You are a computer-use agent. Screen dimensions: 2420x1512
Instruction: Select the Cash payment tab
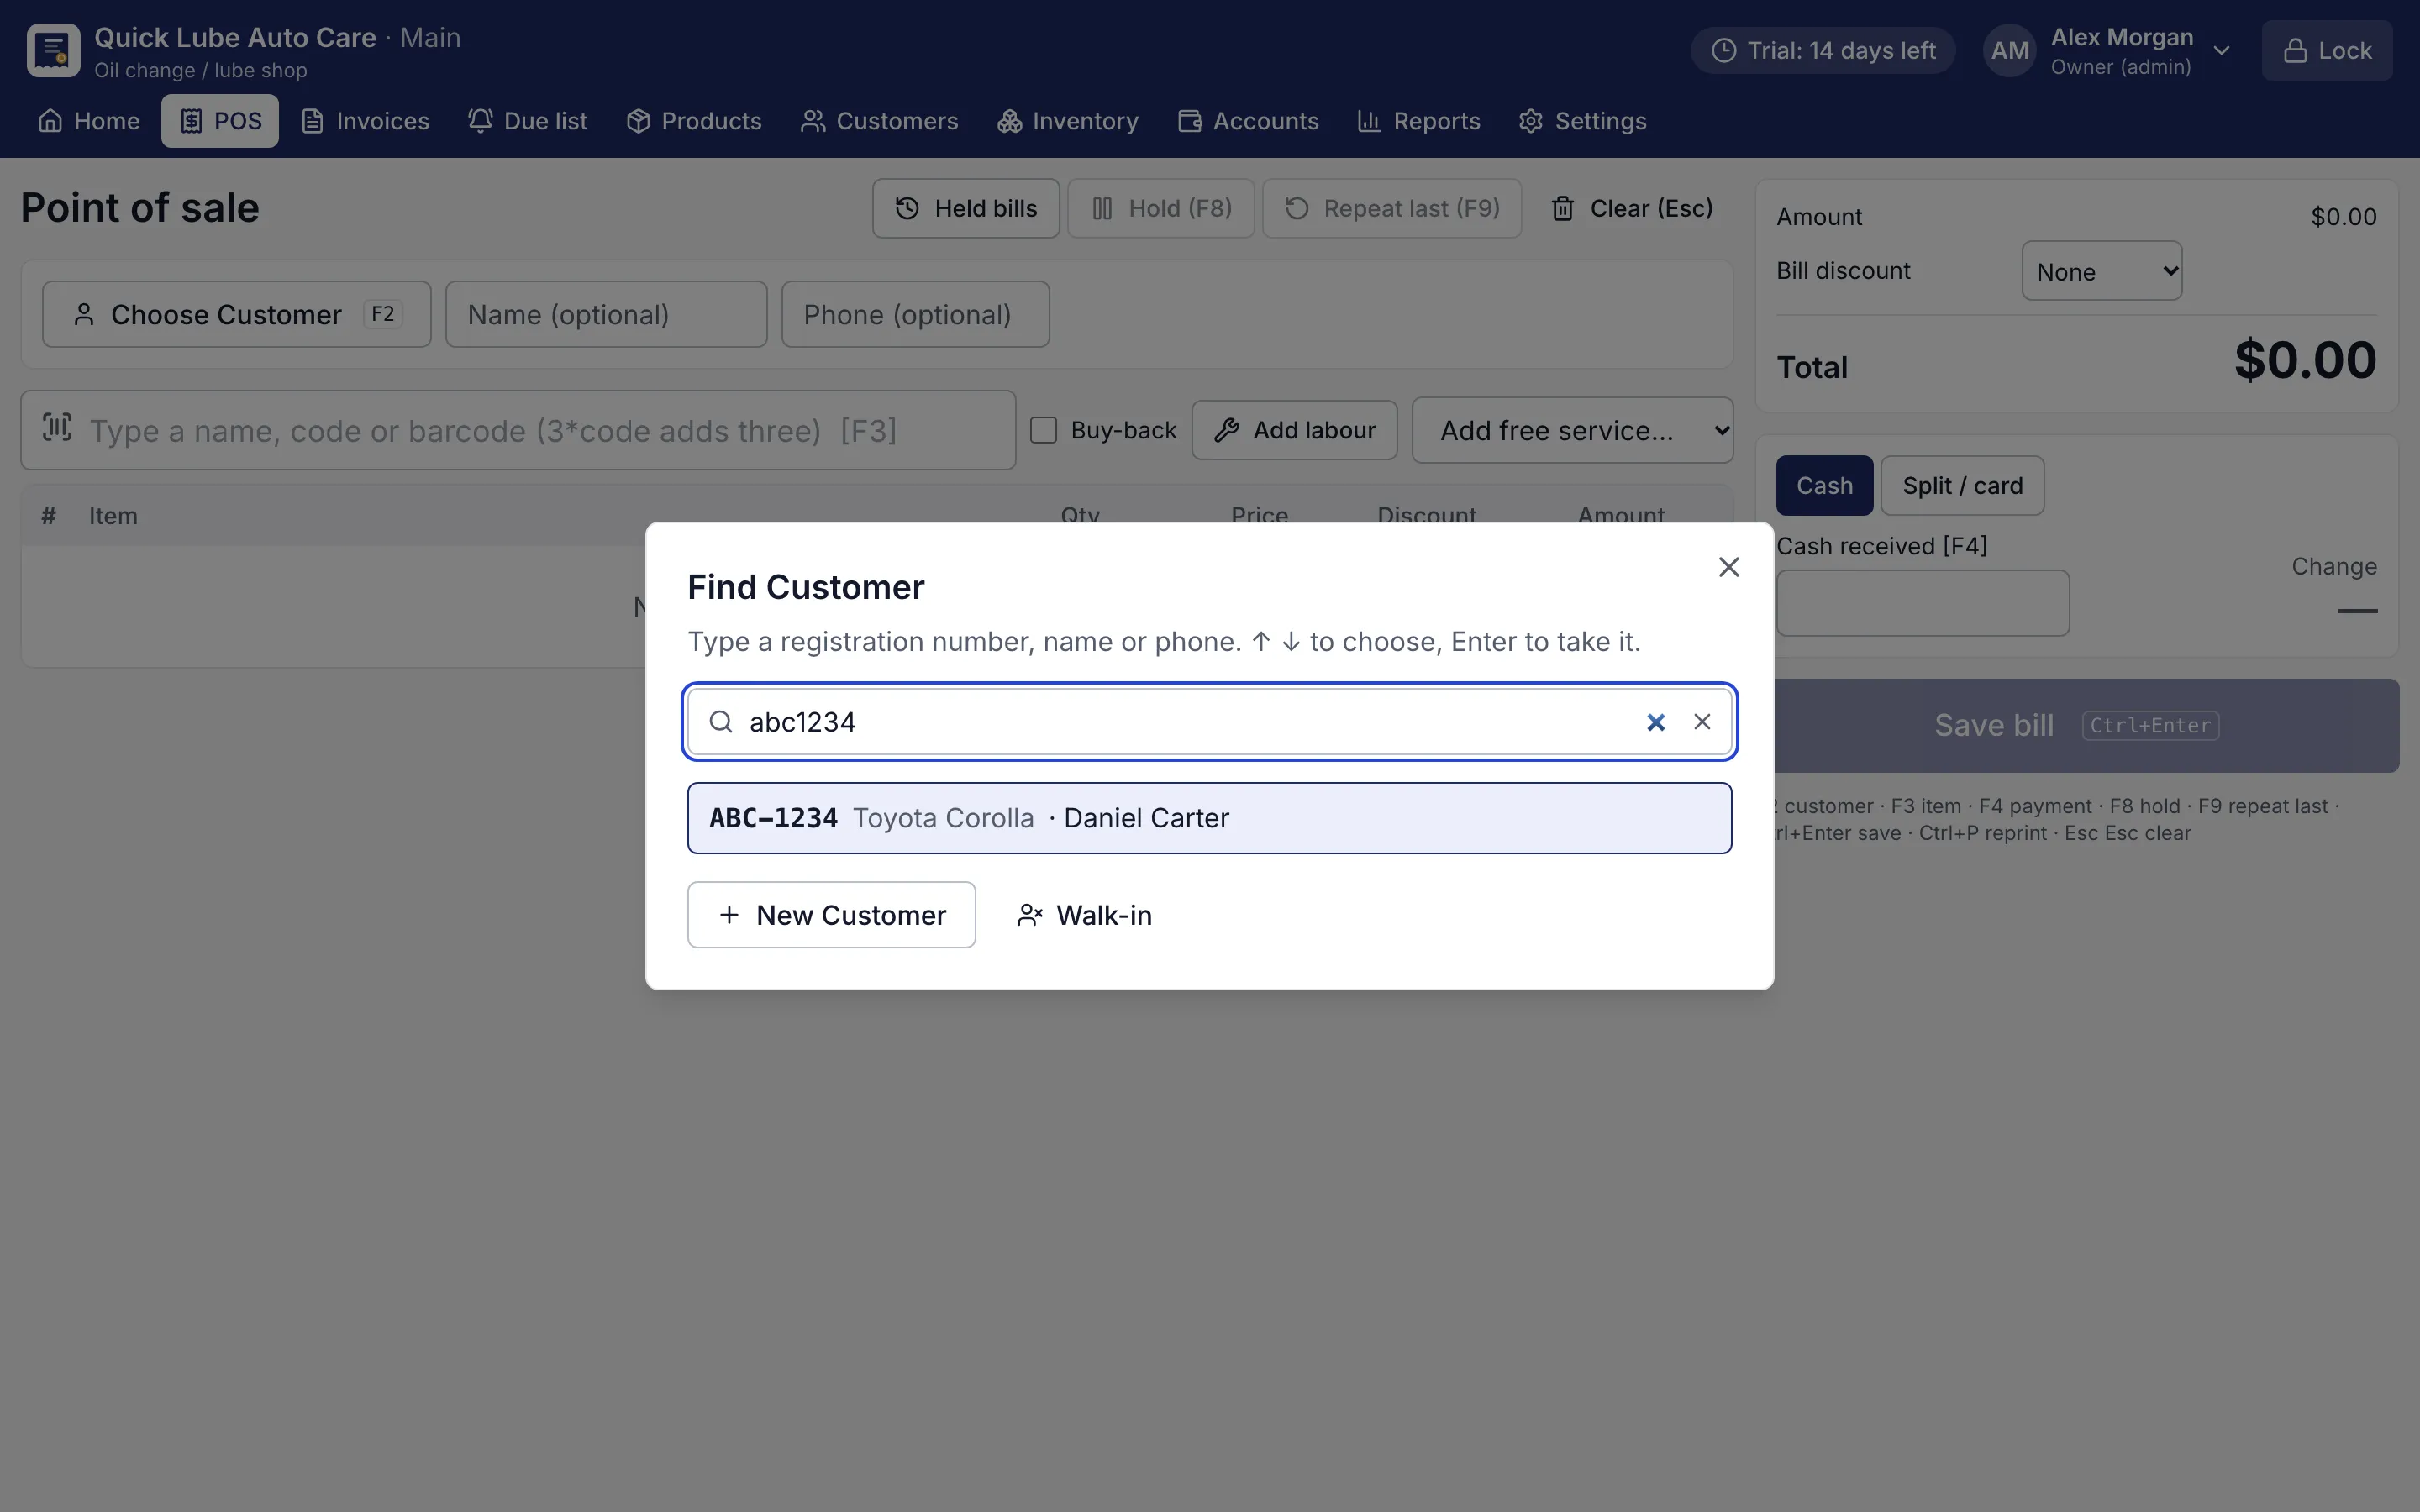click(1824, 485)
